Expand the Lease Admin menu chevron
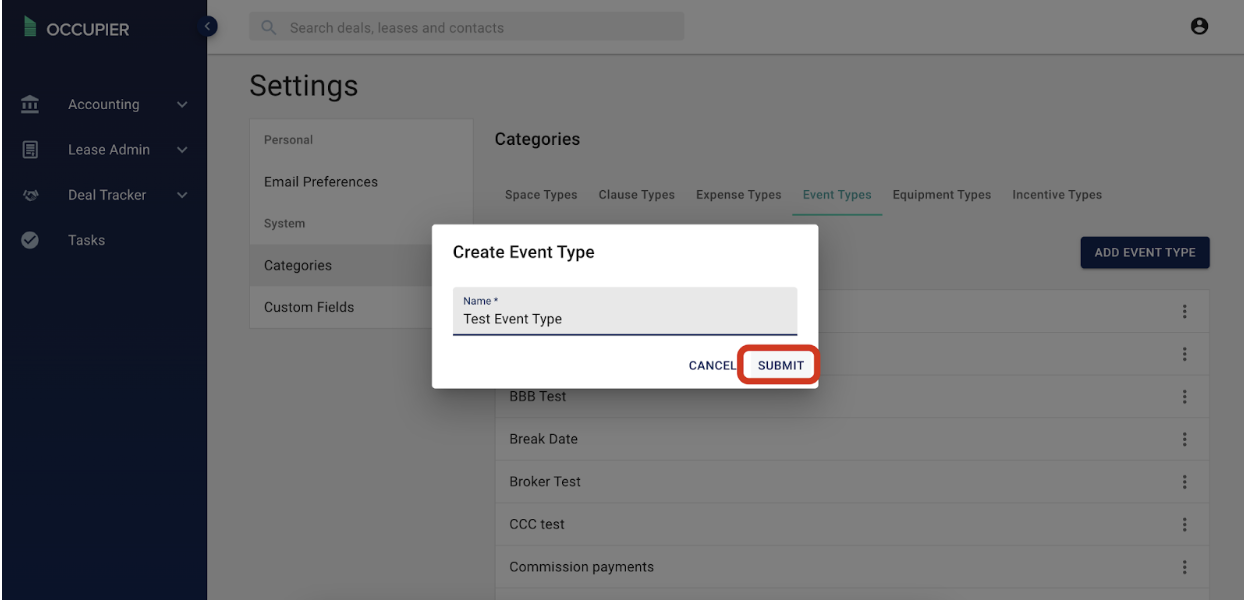 click(x=182, y=150)
